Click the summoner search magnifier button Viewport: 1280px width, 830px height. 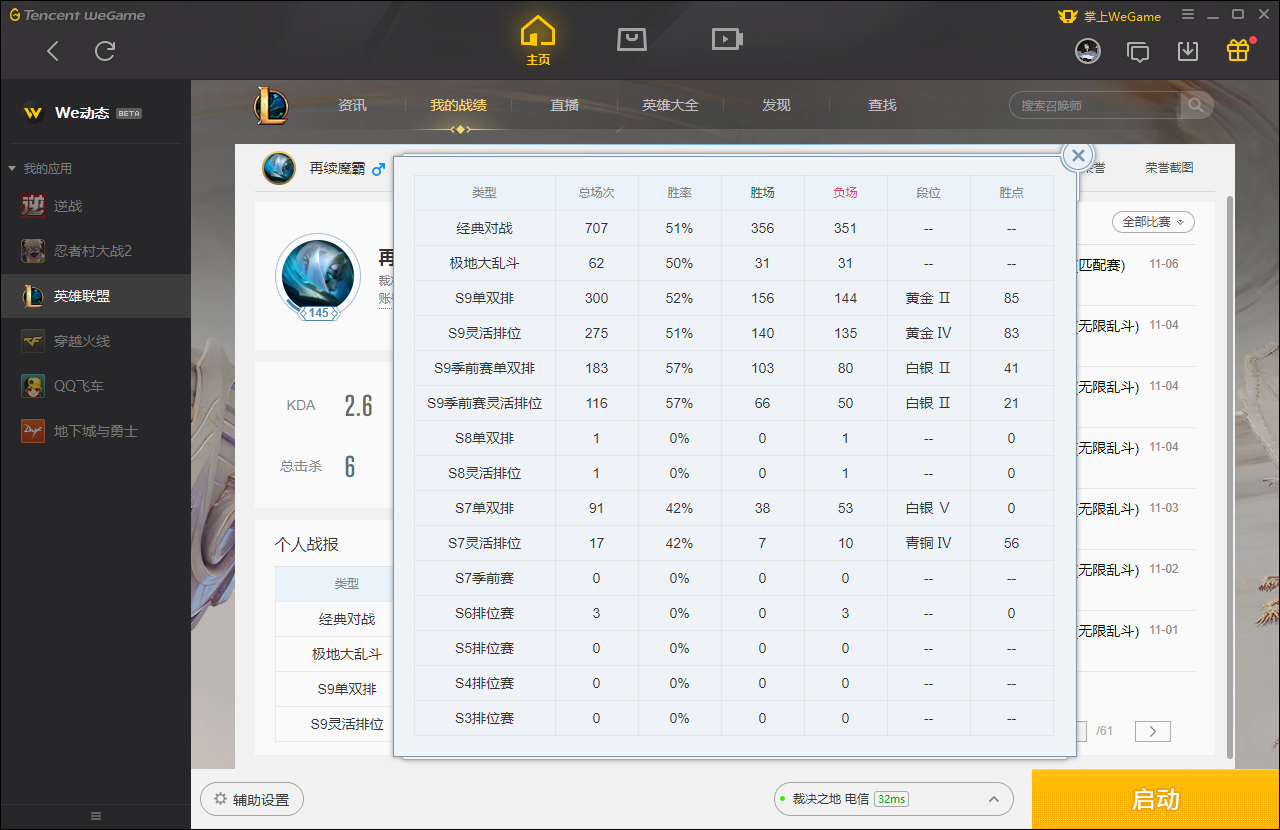tap(1196, 105)
